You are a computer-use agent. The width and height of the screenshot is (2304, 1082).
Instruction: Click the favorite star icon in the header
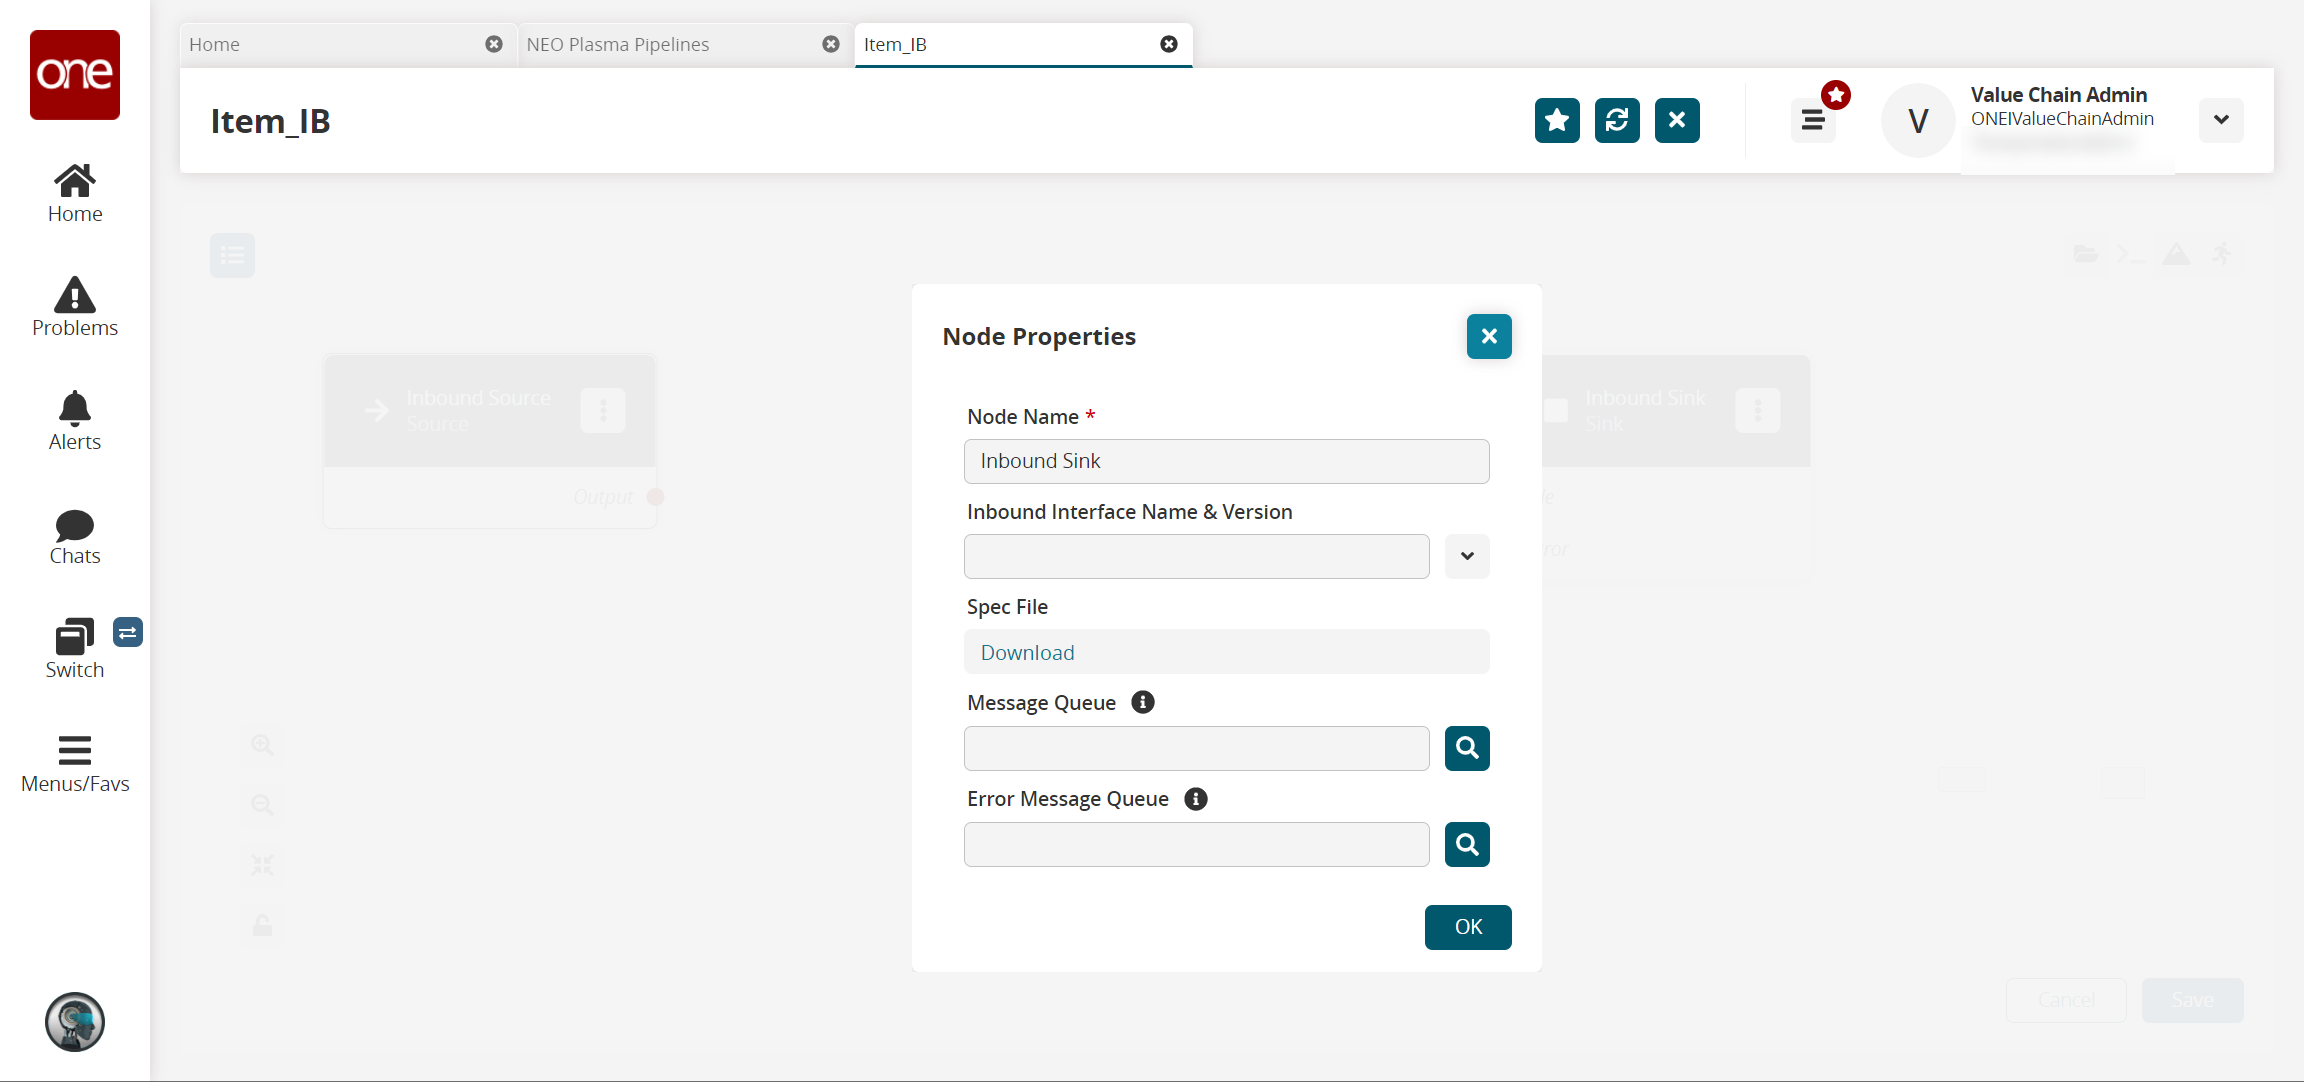click(1557, 121)
